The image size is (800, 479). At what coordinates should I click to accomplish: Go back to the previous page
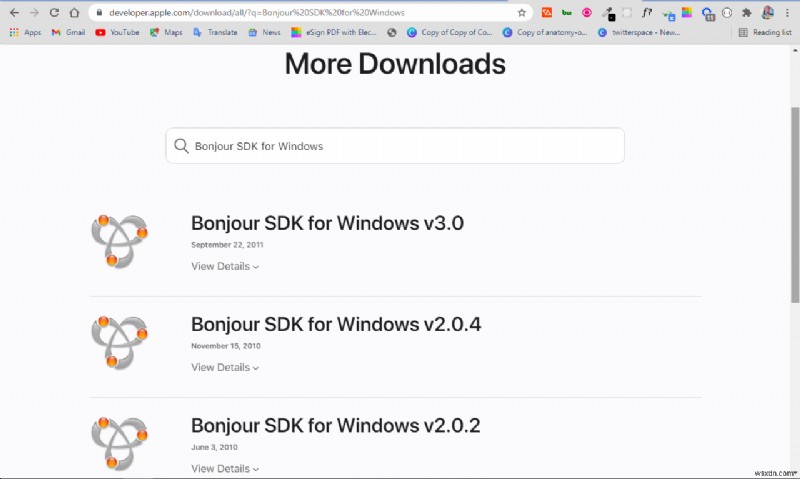(x=14, y=13)
